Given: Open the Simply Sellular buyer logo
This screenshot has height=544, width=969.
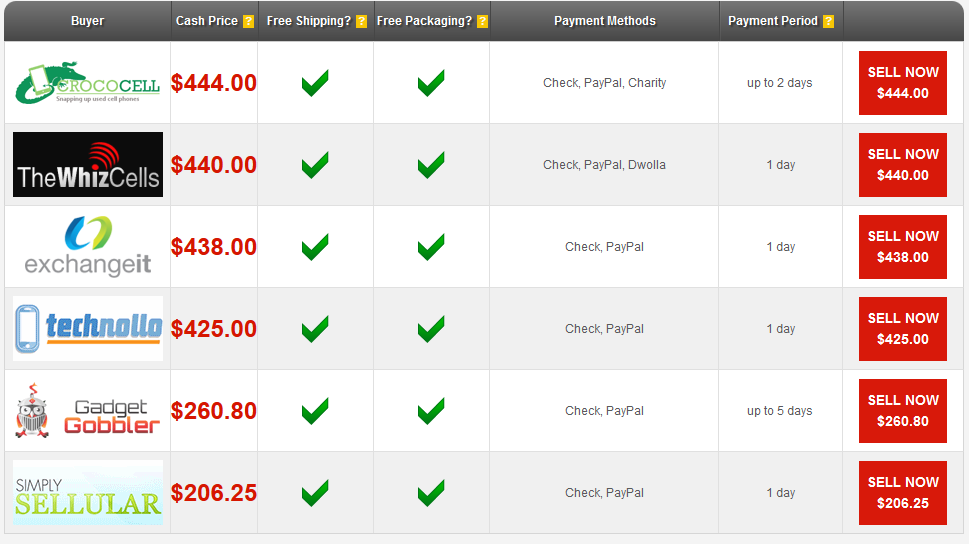Looking at the screenshot, I should [88, 493].
